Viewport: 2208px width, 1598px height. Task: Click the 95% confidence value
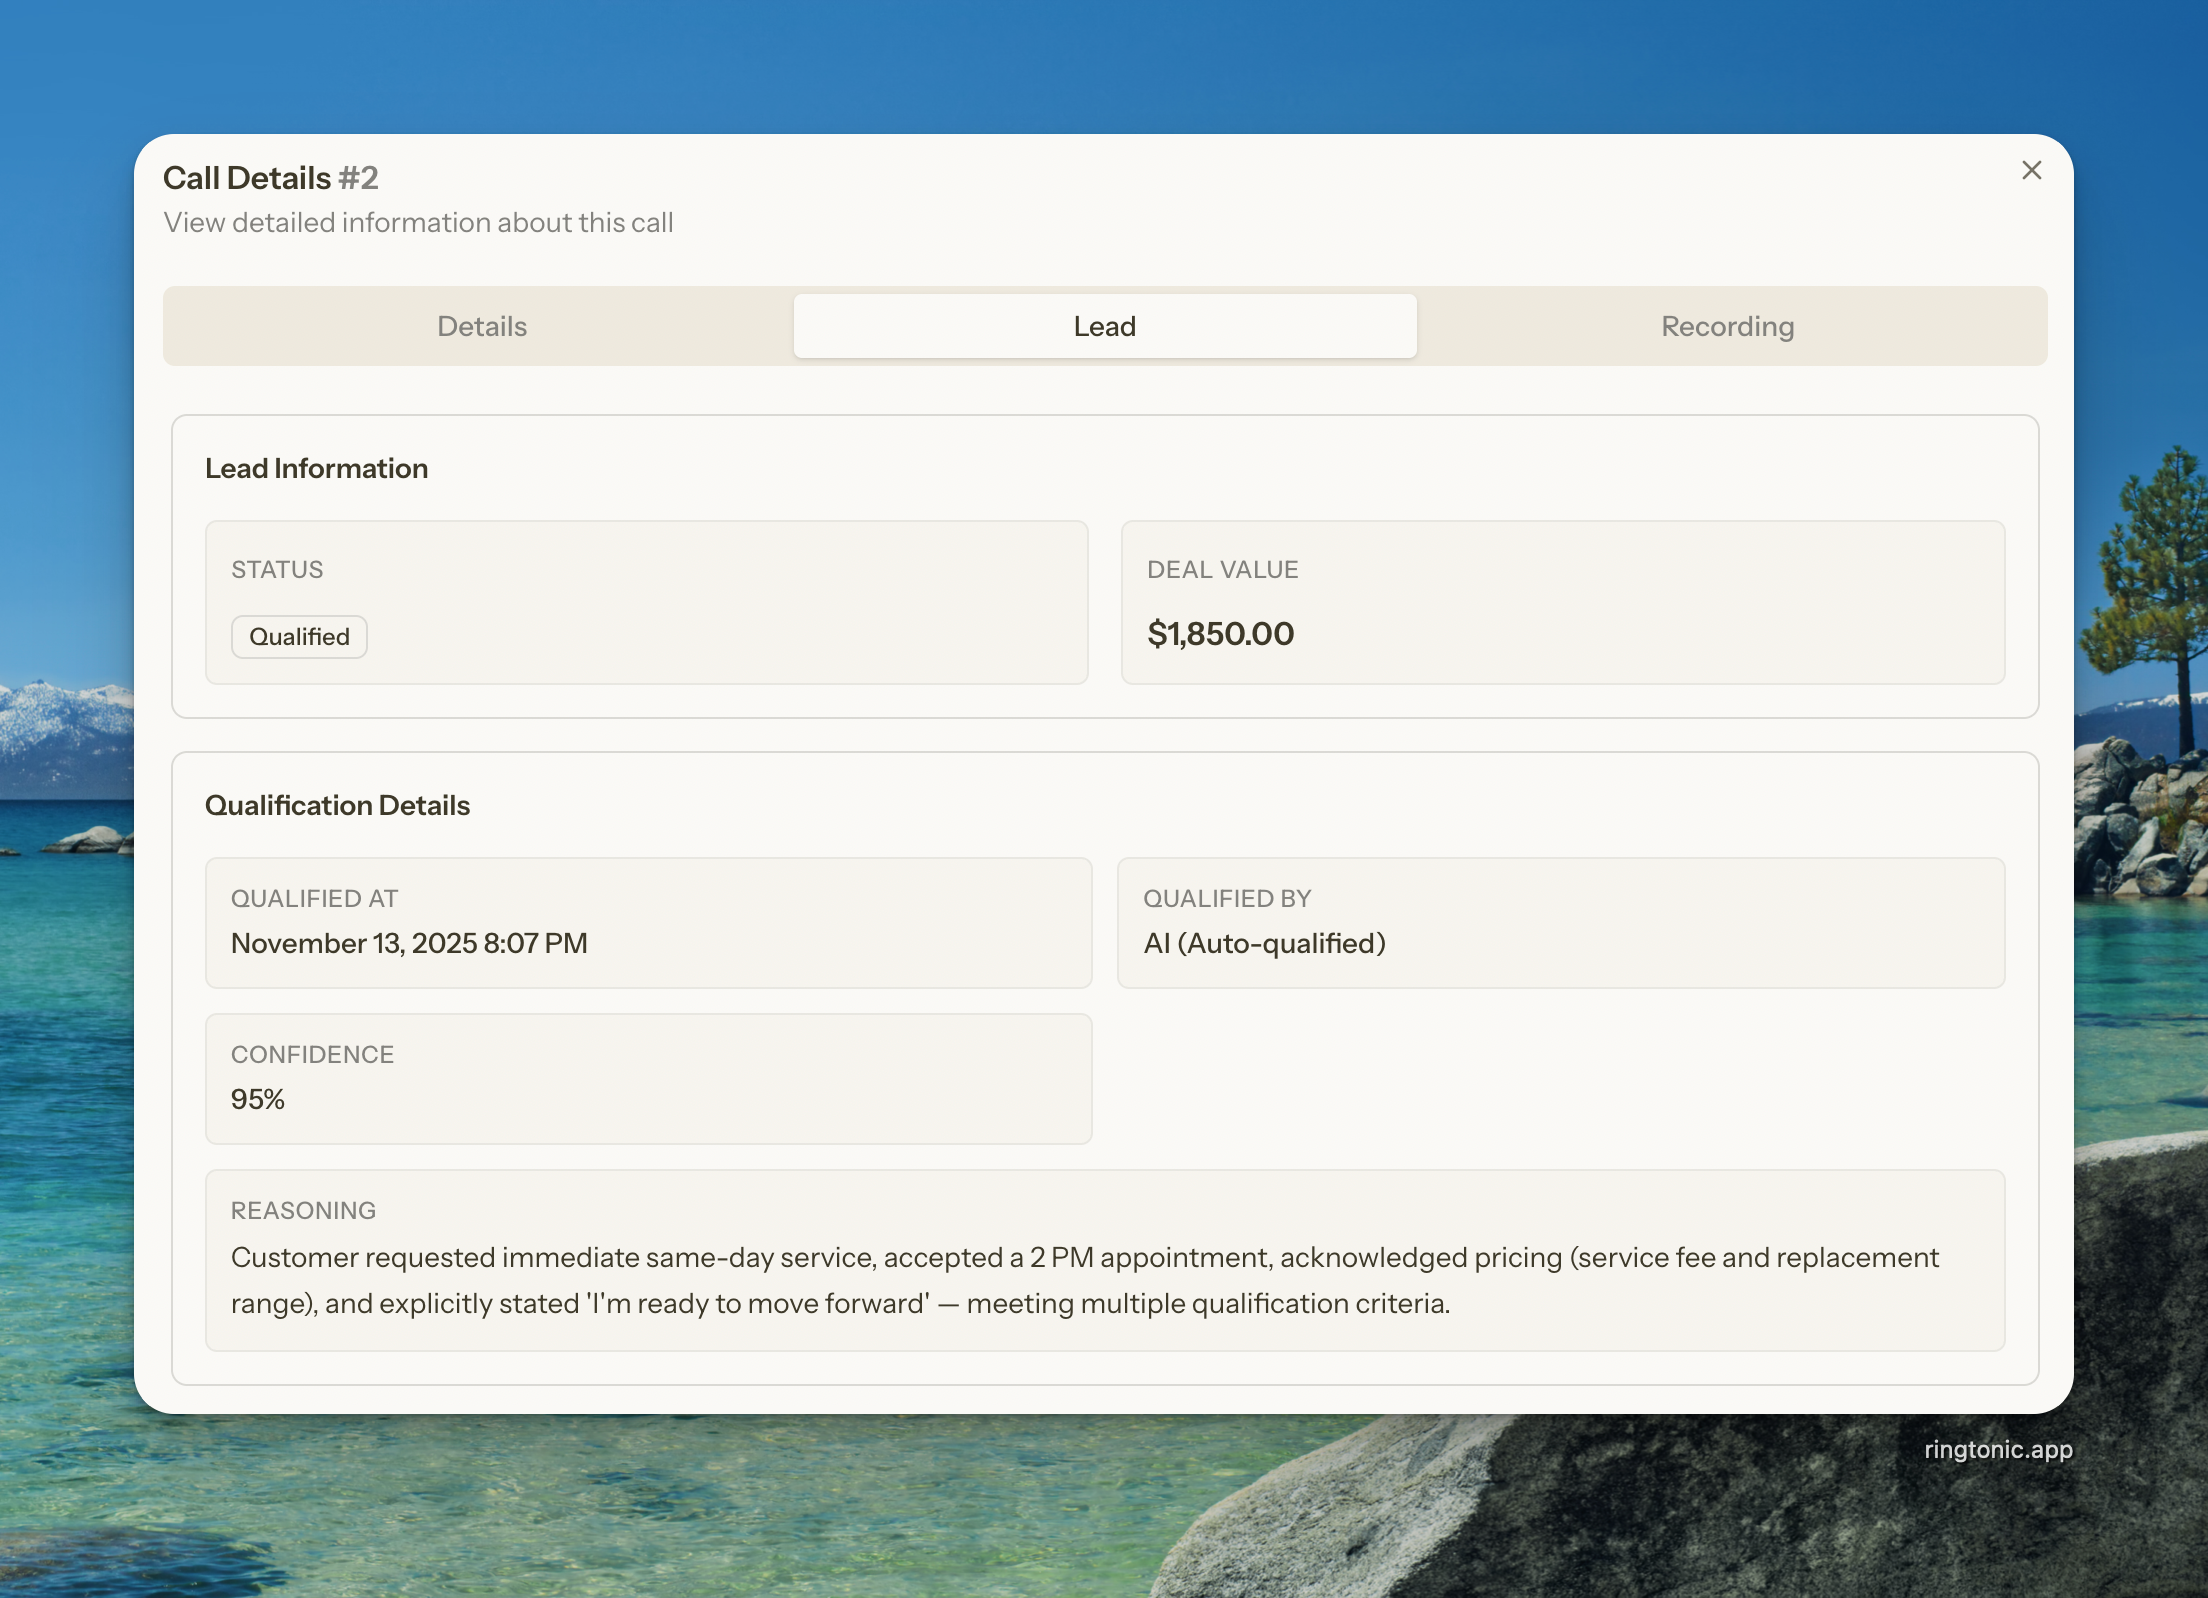[257, 1099]
